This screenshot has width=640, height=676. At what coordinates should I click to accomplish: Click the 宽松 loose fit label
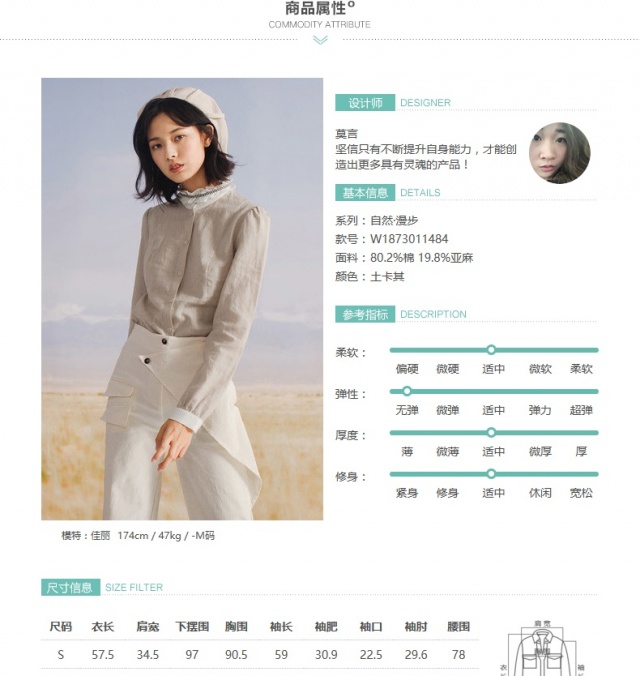pos(581,493)
